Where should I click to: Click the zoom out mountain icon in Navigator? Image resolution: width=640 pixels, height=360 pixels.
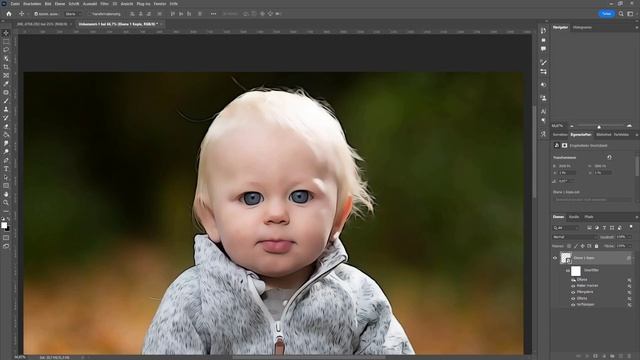572,126
